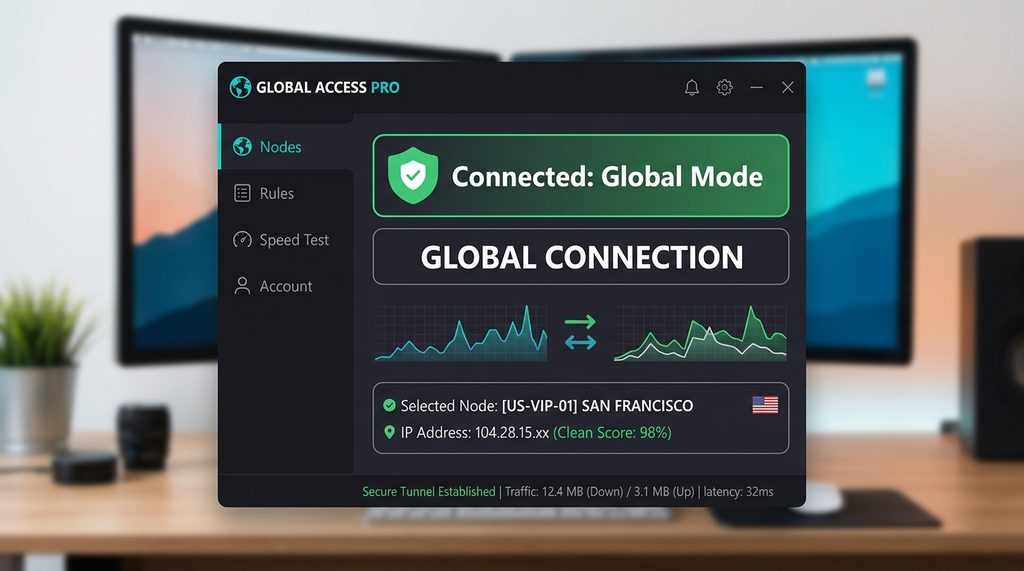Viewport: 1024px width, 571px height.
Task: Go to the Account page
Action: pos(286,286)
